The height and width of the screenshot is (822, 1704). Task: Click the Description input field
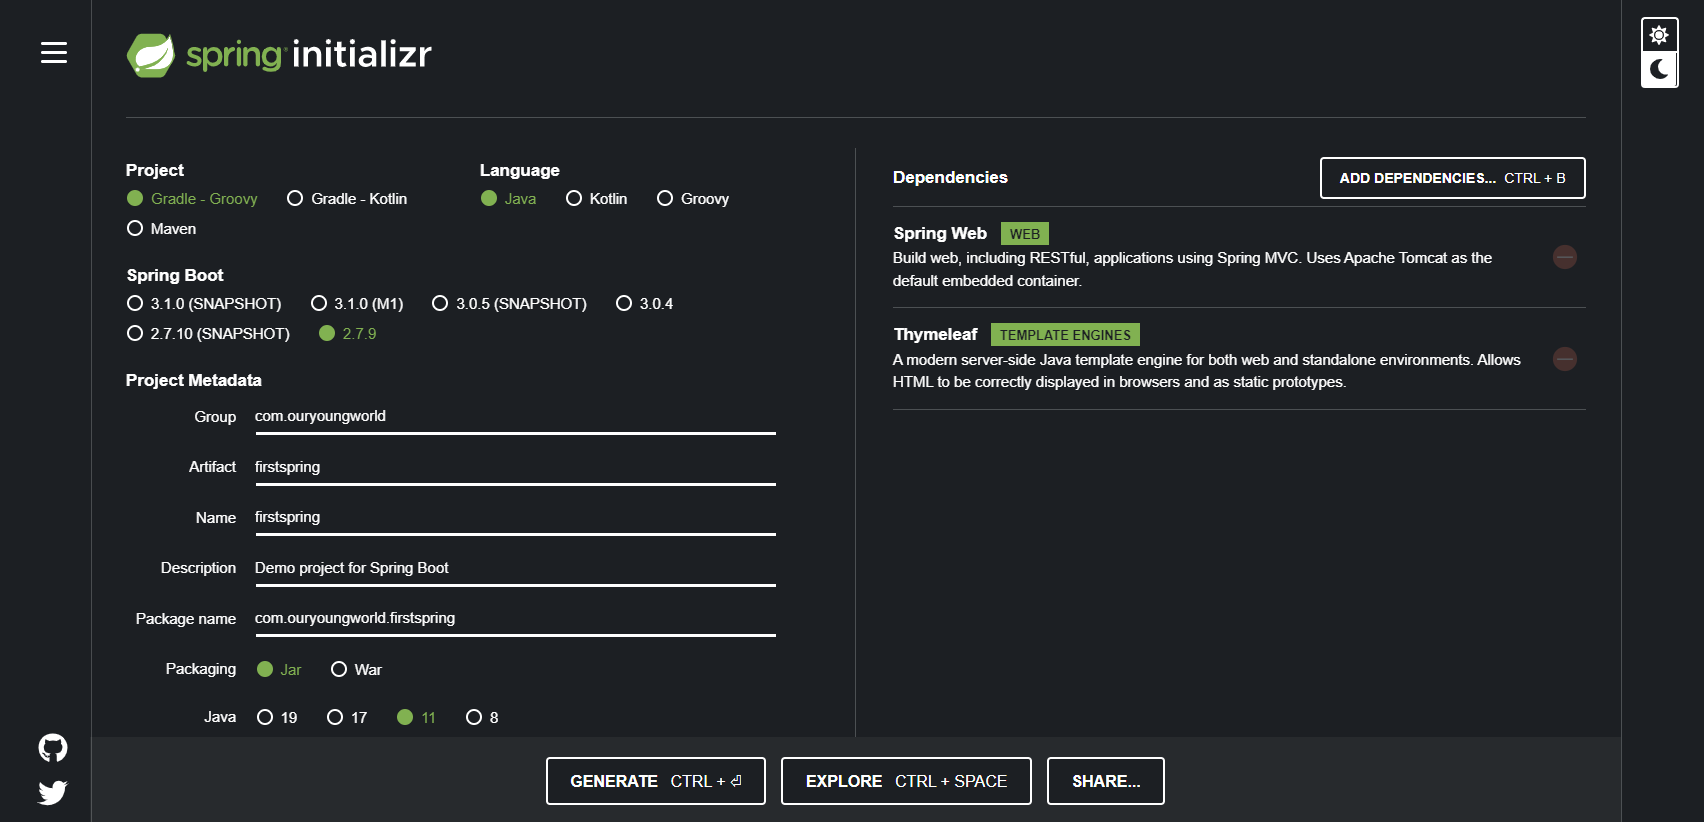pos(515,569)
